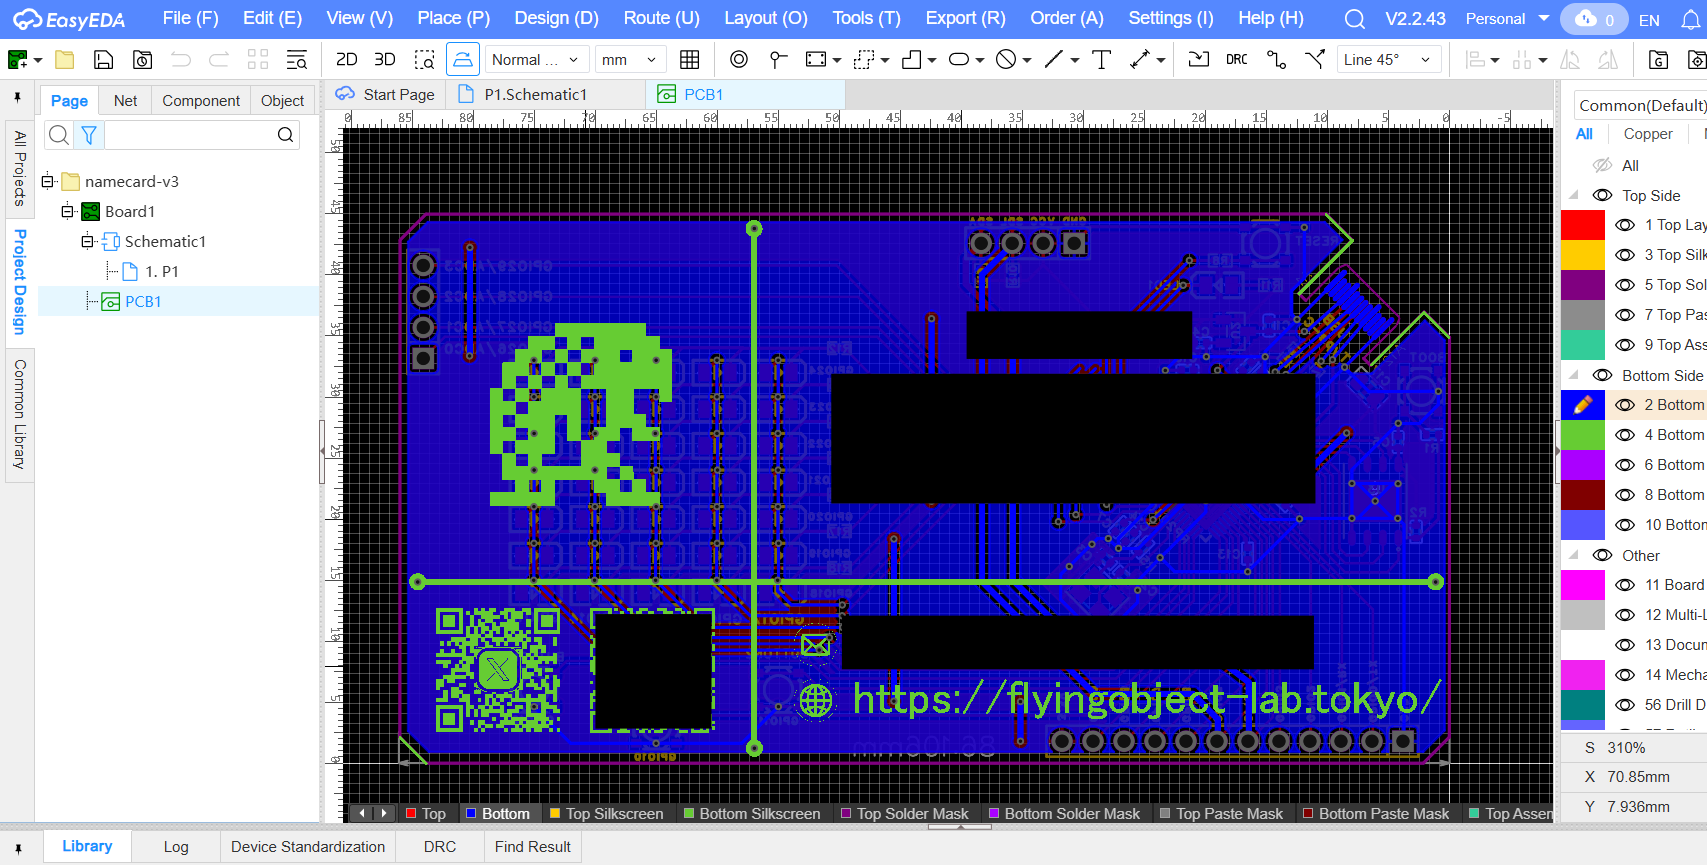Open the Line 45° routing angle dropdown
The image size is (1707, 865).
[x=1388, y=60]
